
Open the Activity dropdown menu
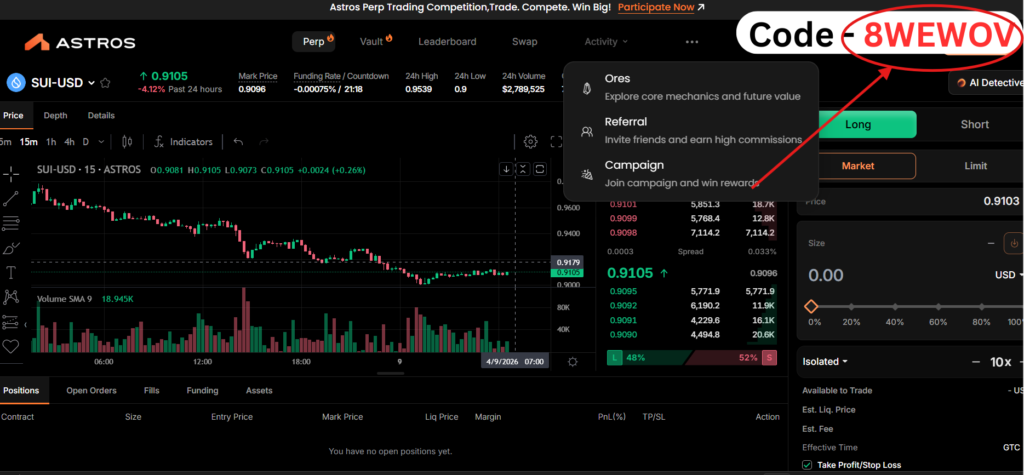[x=606, y=42]
